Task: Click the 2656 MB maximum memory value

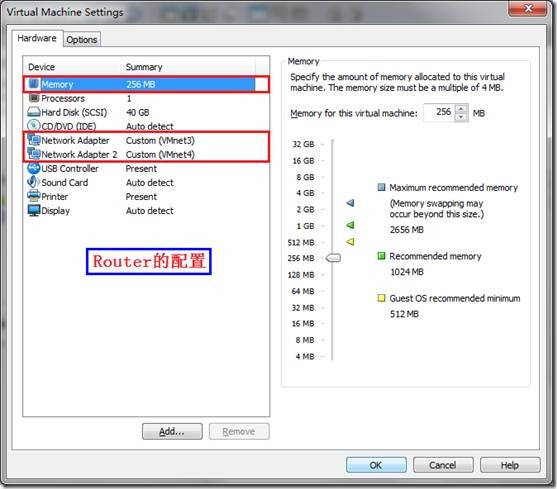Action: (407, 230)
